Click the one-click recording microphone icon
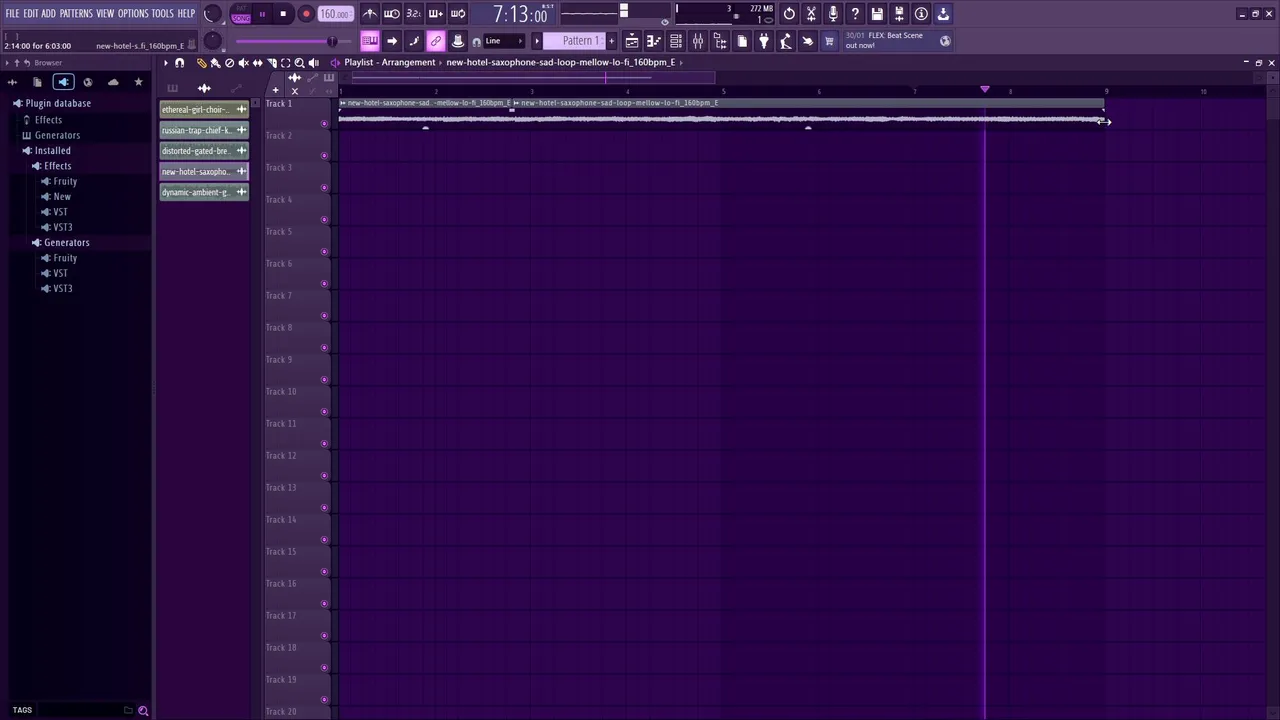The image size is (1280, 720). [833, 14]
